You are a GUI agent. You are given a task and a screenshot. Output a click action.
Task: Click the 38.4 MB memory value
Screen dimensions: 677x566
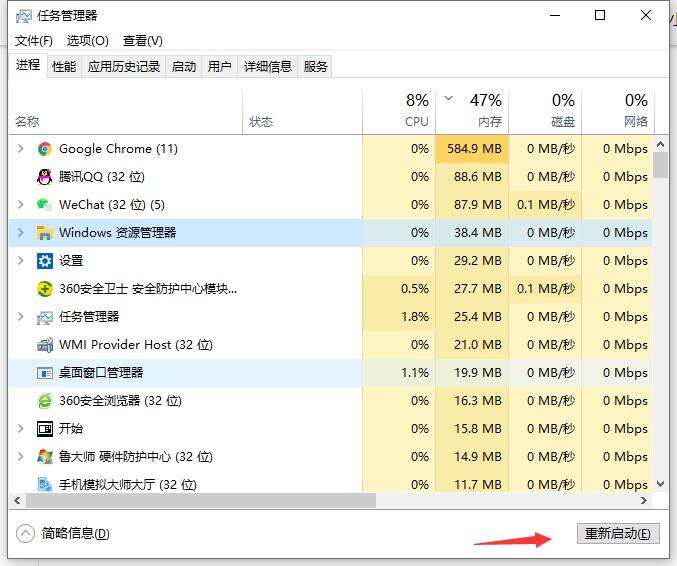[x=478, y=233]
